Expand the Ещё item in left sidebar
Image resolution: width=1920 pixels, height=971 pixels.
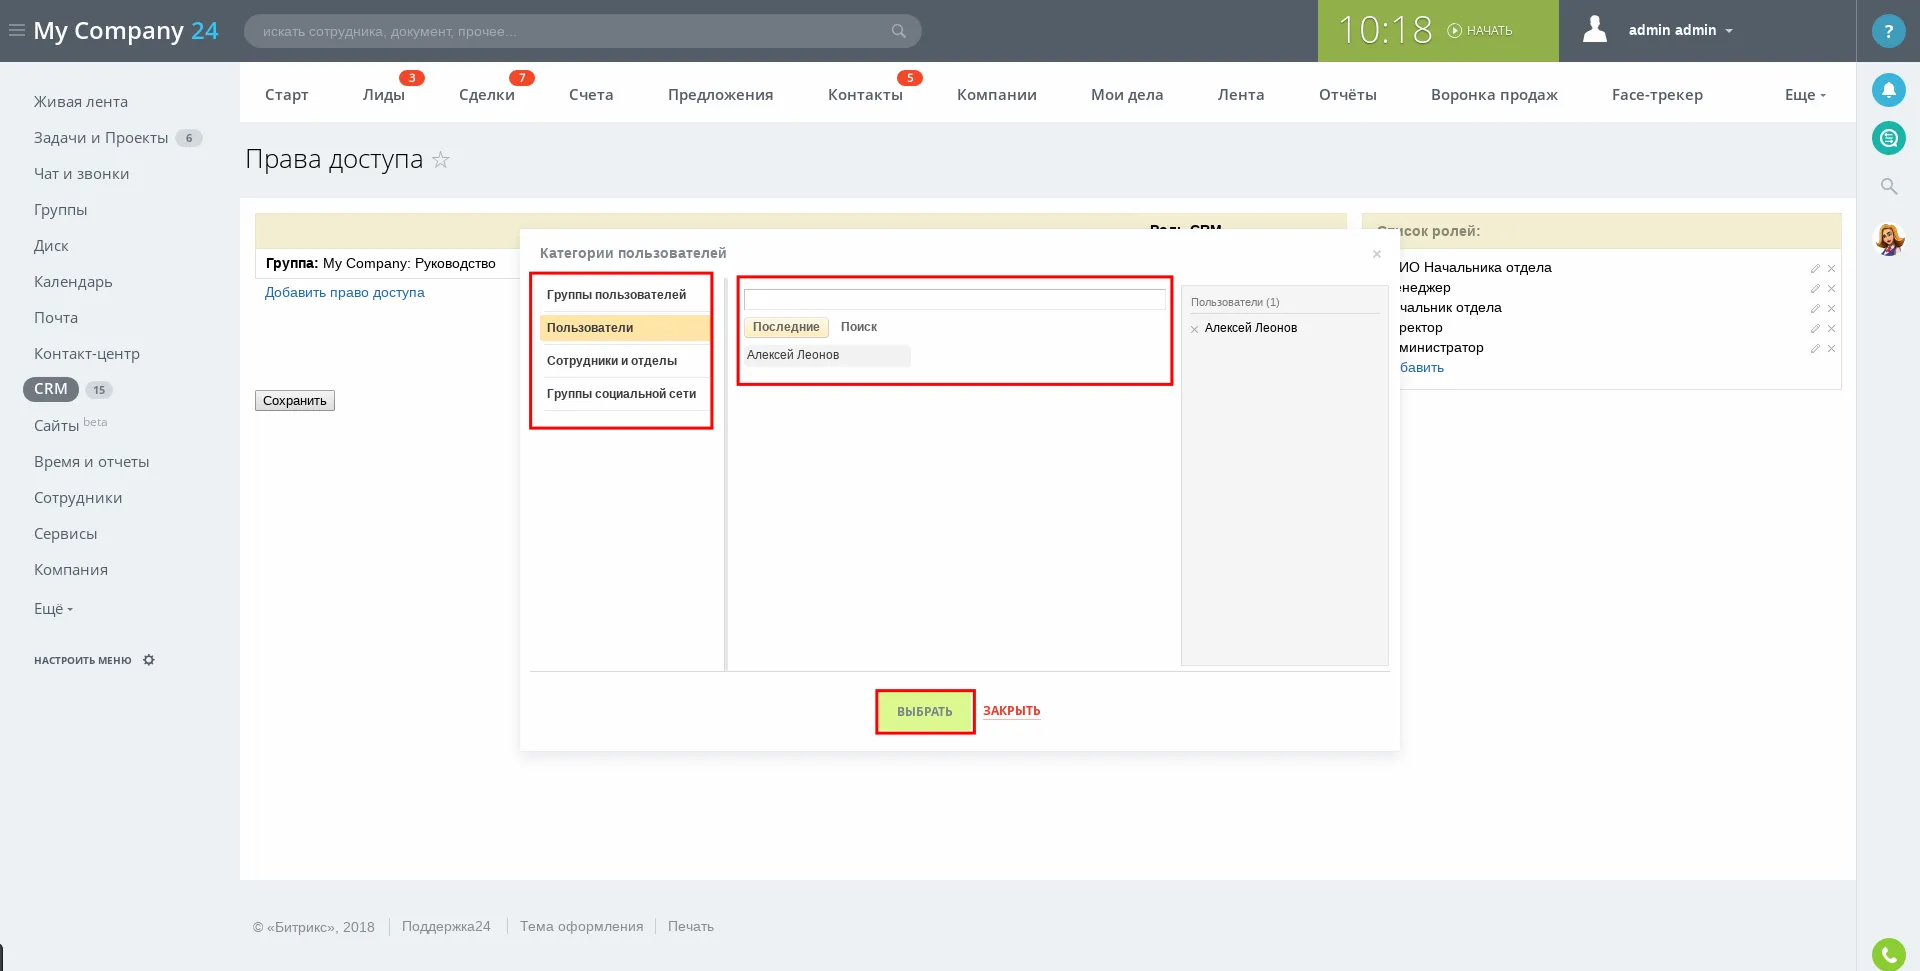pos(53,609)
